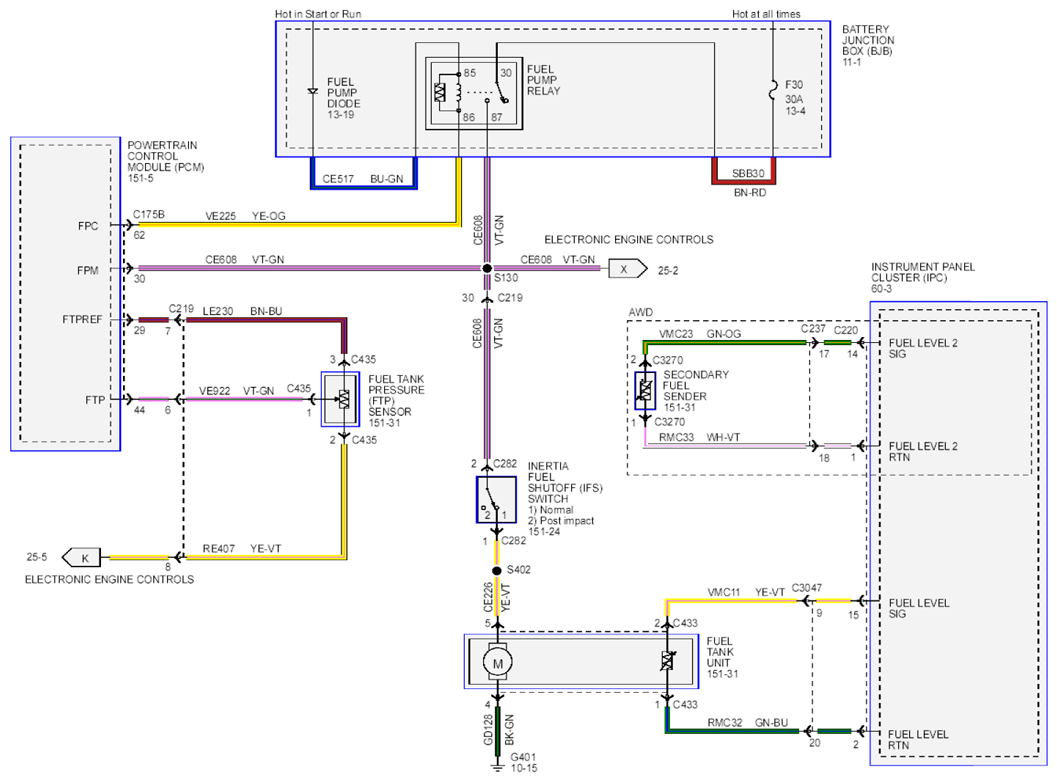Click the FUEL TANK UNIT 151-31 label
This screenshot has width=1057, height=782.
point(722,658)
